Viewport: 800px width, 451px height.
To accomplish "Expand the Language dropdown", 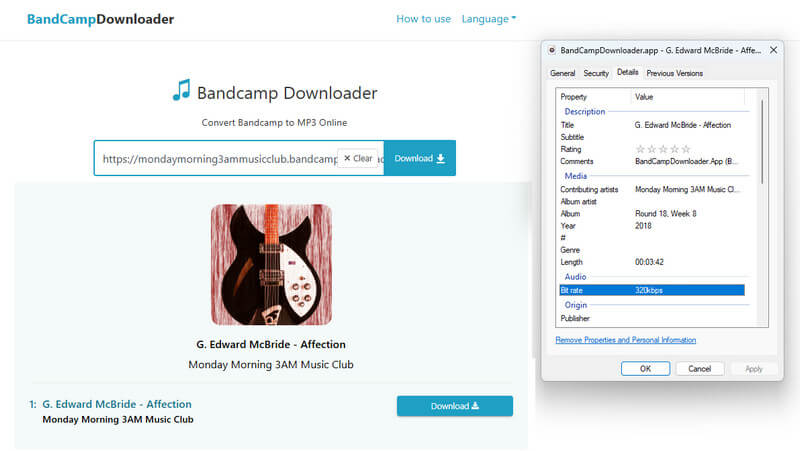I will pyautogui.click(x=489, y=19).
